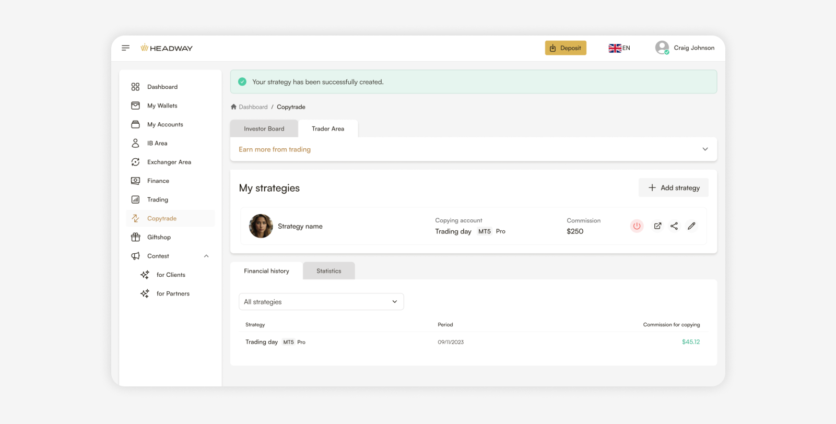This screenshot has width=836, height=424.
Task: Expand Earn more from trading panel
Action: 704,149
